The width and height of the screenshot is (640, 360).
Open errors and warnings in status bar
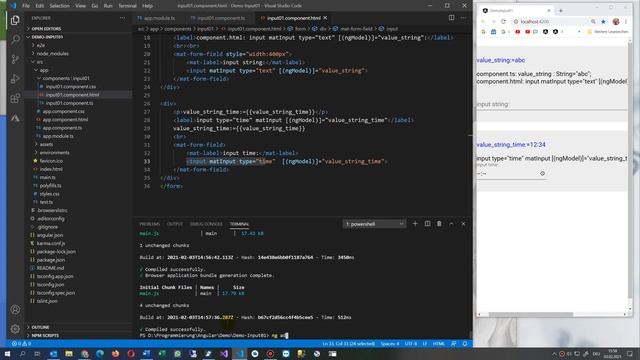(x=21, y=344)
